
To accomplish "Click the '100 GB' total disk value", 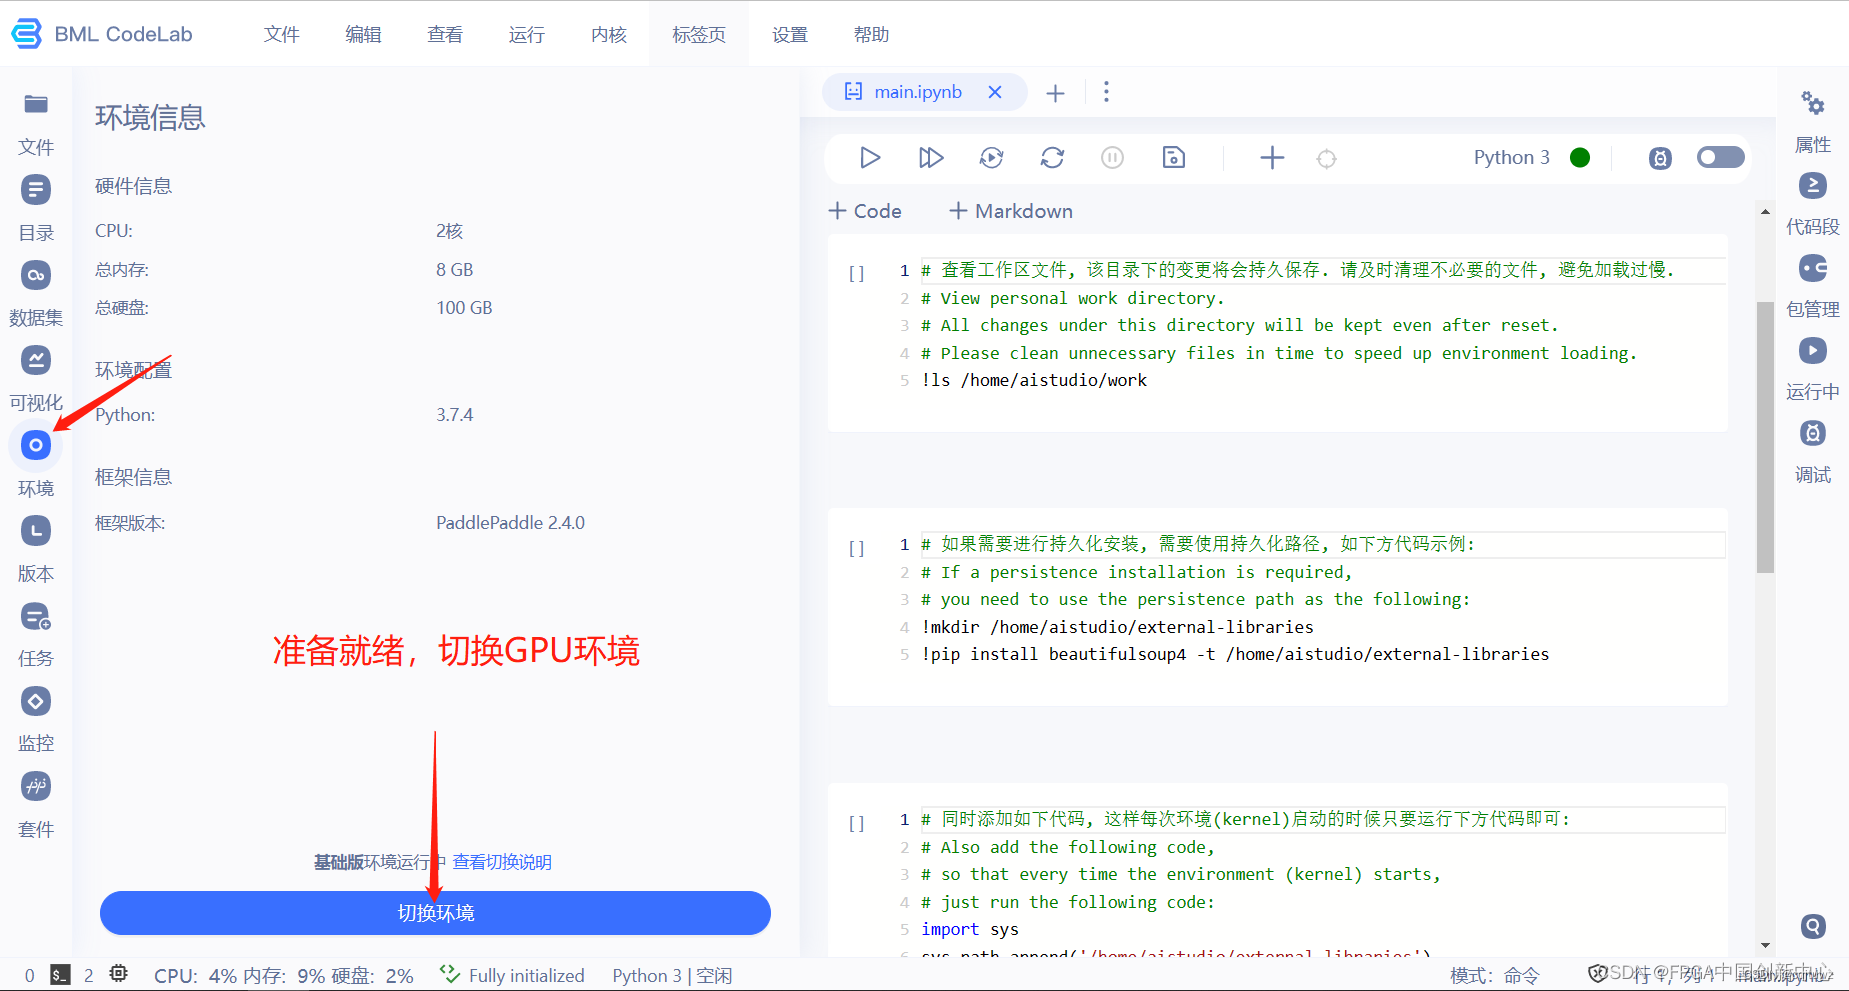I will click(x=464, y=308).
